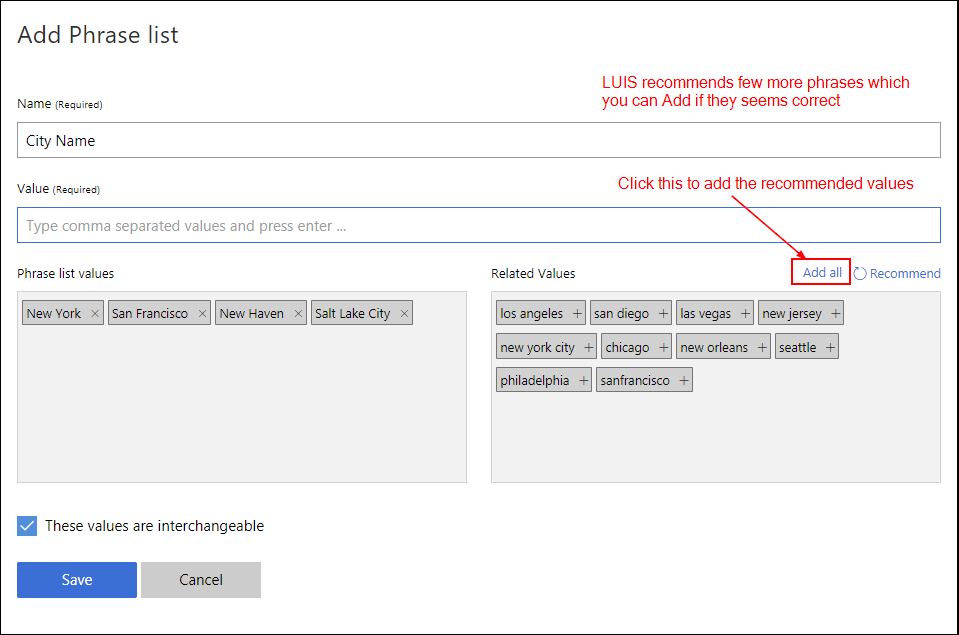The image size is (959, 635).
Task: Uncheck These values are interchangeable
Action: 28,526
